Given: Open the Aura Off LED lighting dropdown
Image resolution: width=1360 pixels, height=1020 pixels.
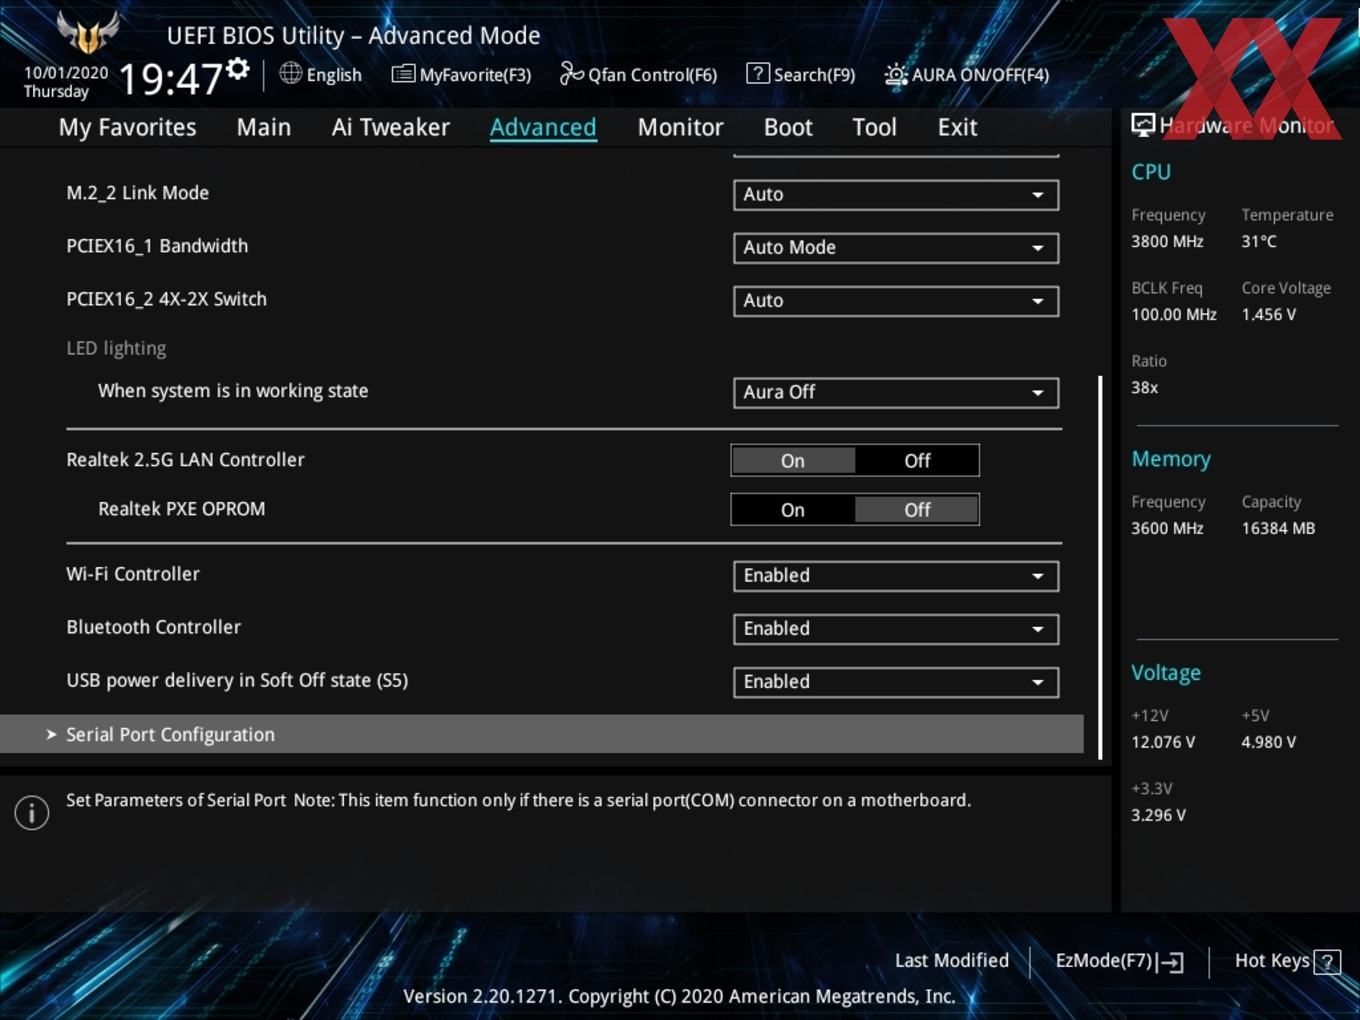Looking at the screenshot, I should pos(896,393).
